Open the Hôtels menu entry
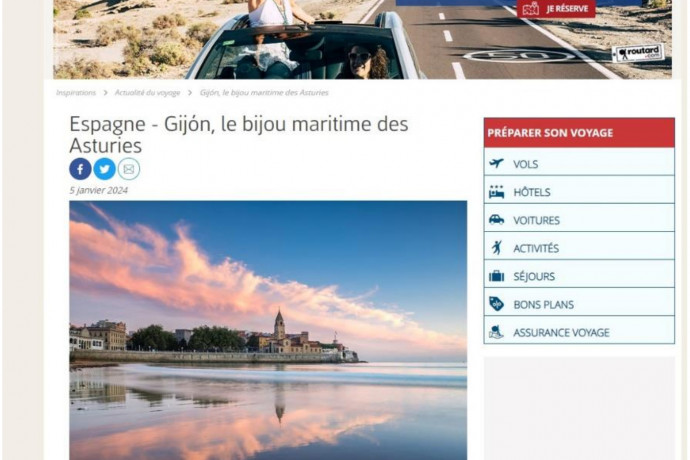The image size is (690, 460). coord(579,190)
